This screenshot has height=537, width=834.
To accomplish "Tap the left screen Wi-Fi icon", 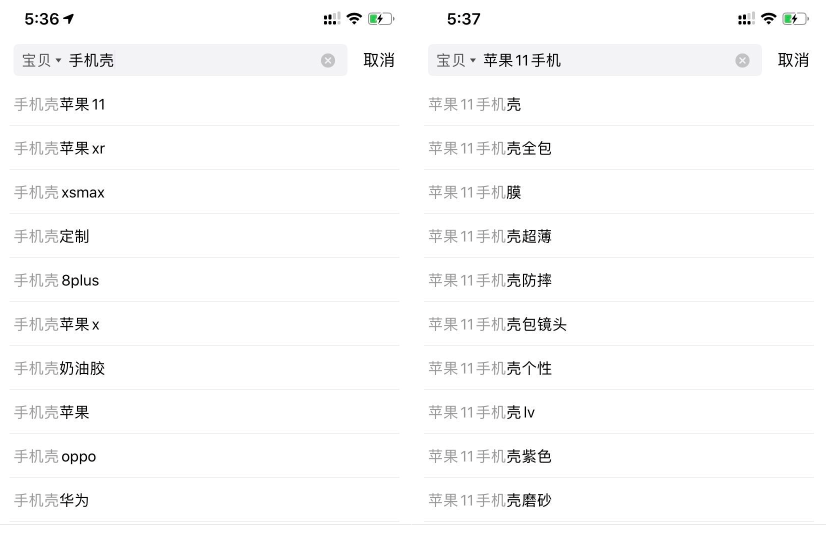I will pyautogui.click(x=354, y=19).
